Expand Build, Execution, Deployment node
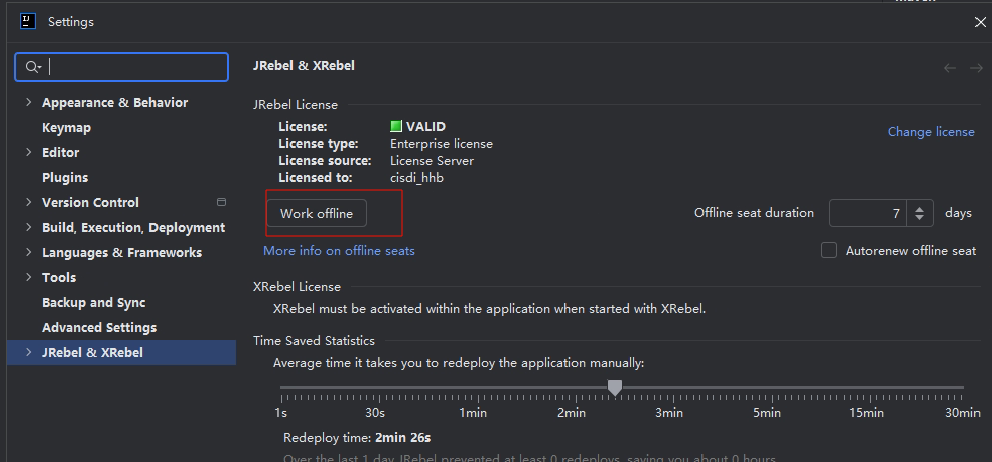 pos(28,227)
